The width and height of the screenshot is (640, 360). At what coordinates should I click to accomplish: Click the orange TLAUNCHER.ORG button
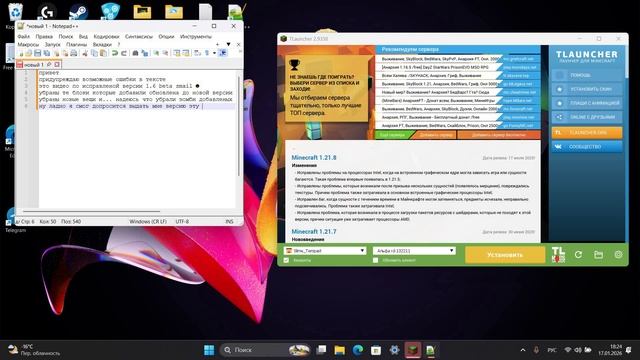tap(587, 133)
